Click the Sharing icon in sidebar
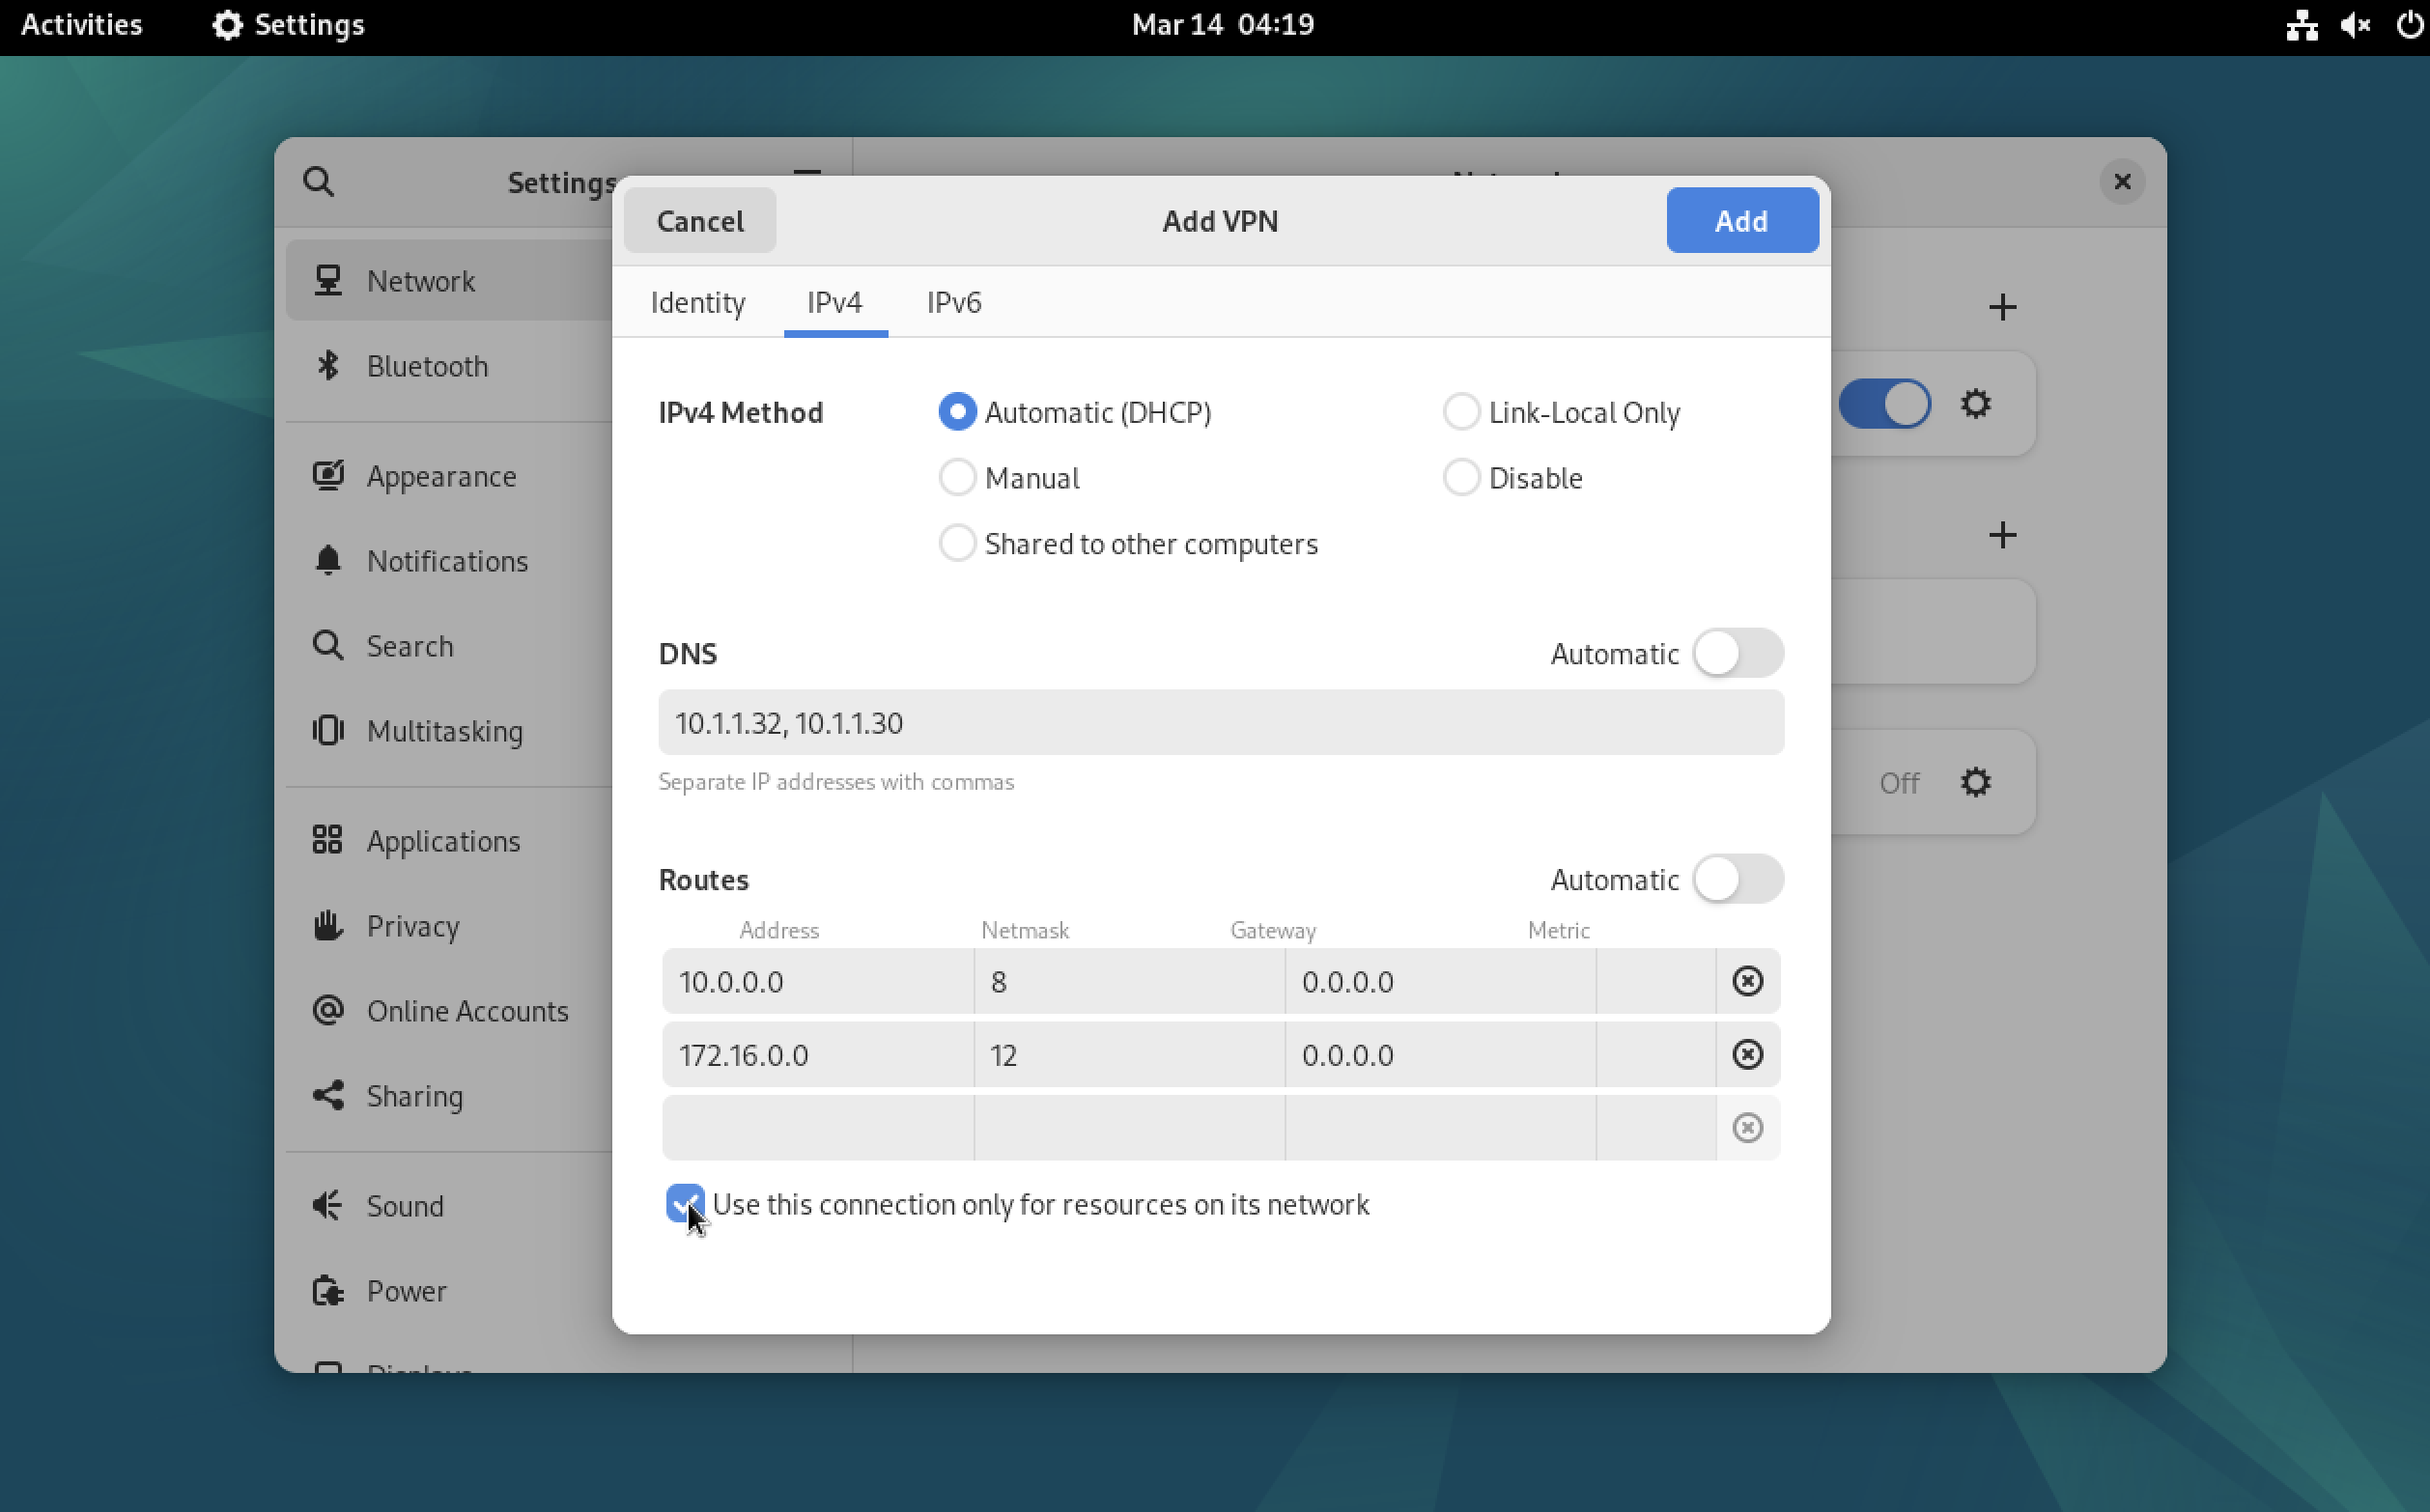Screen dimensions: 2430x1512 click(x=328, y=1096)
